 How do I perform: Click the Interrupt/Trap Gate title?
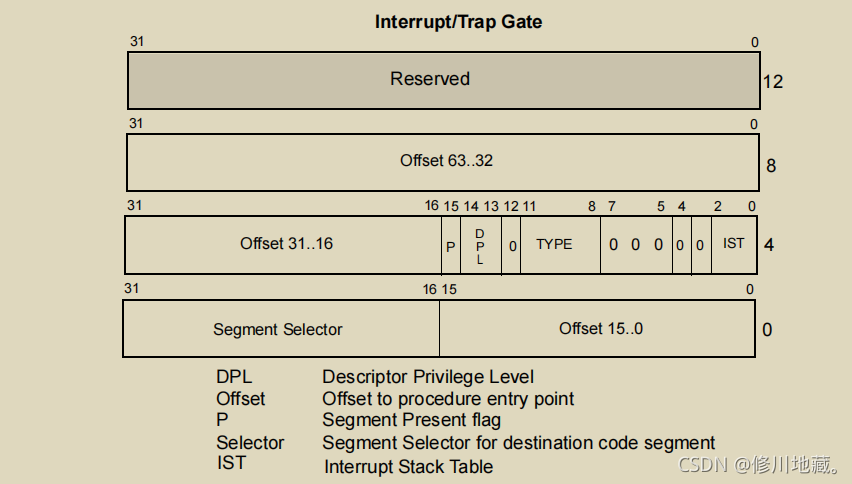point(458,22)
